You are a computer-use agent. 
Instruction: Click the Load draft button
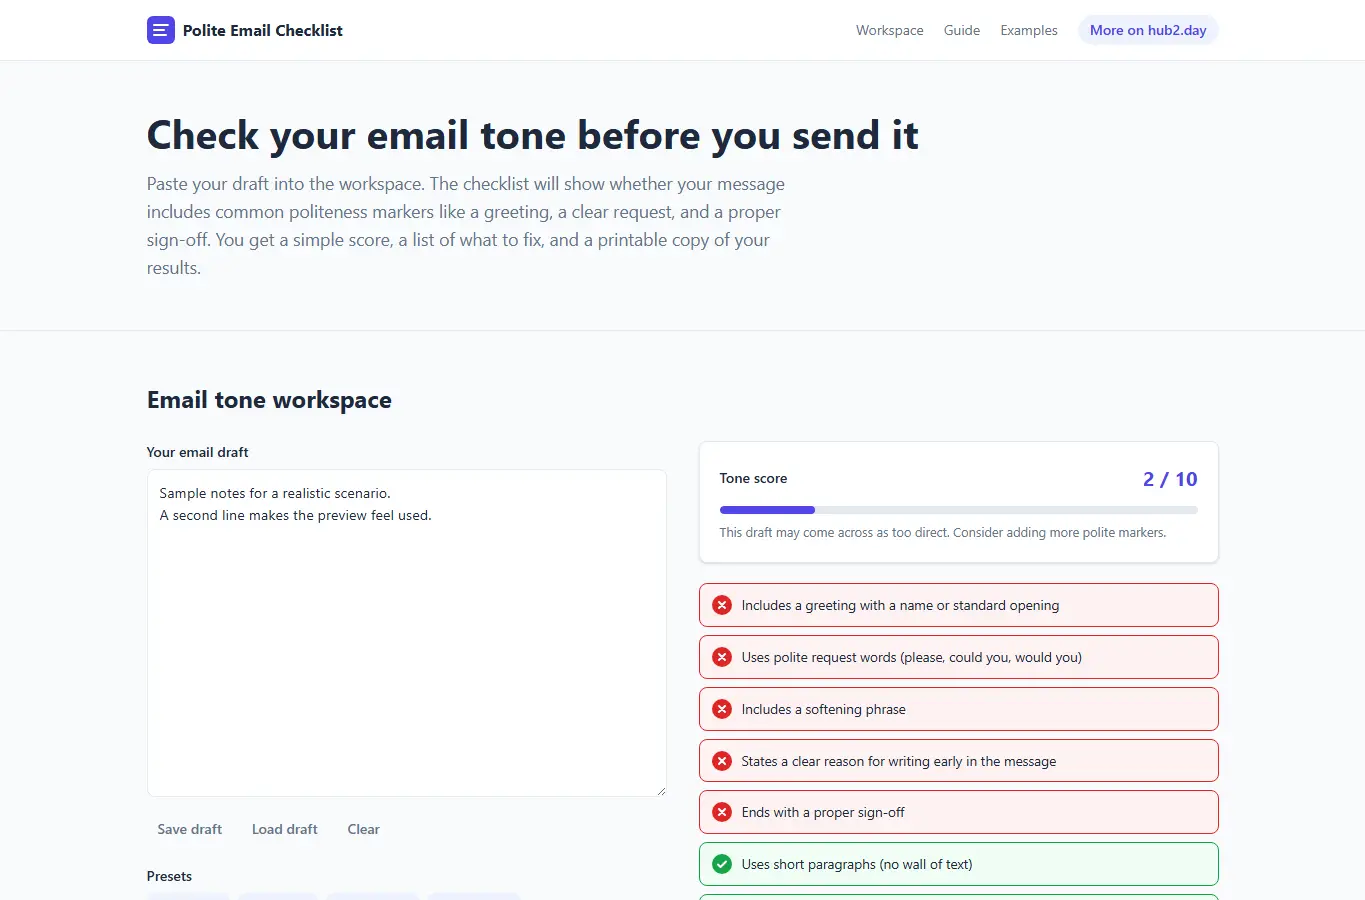(285, 829)
